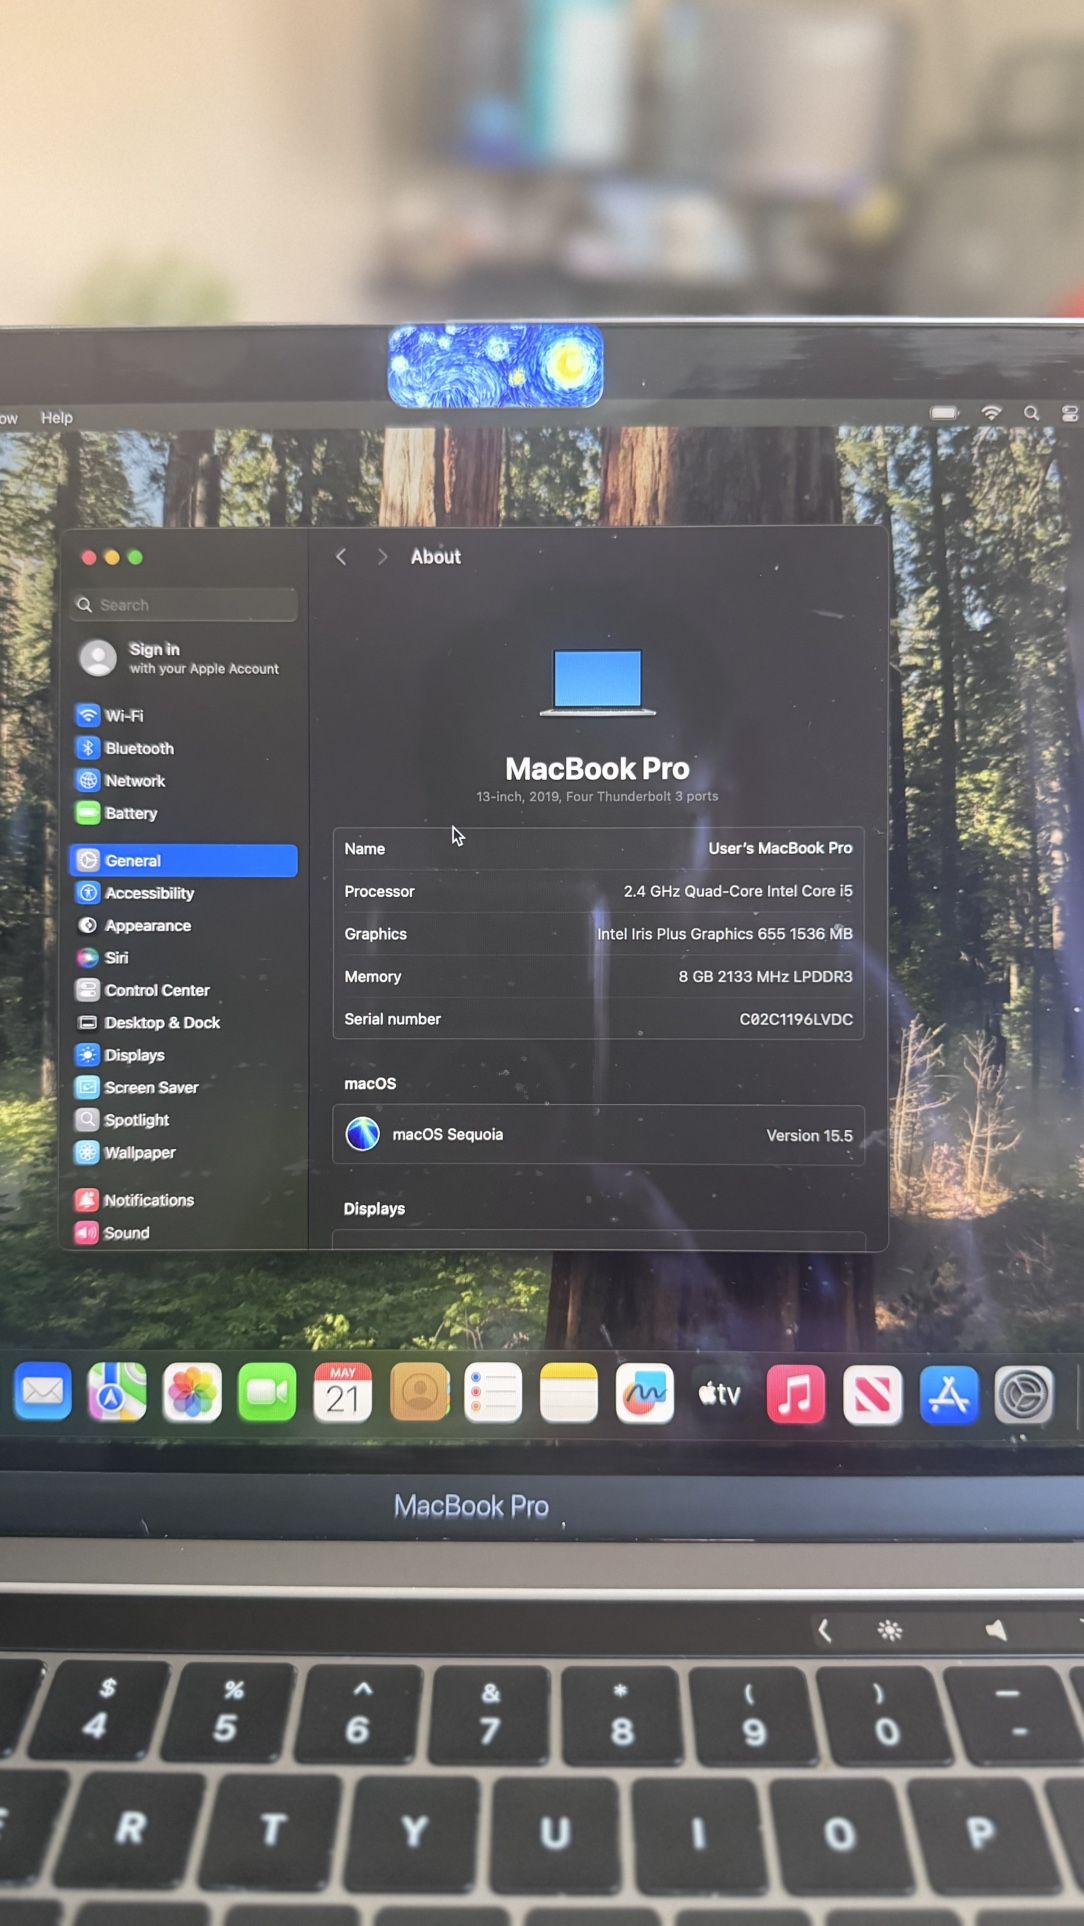Launch Music from the Dock
Image resolution: width=1084 pixels, height=1926 pixels.
796,1394
